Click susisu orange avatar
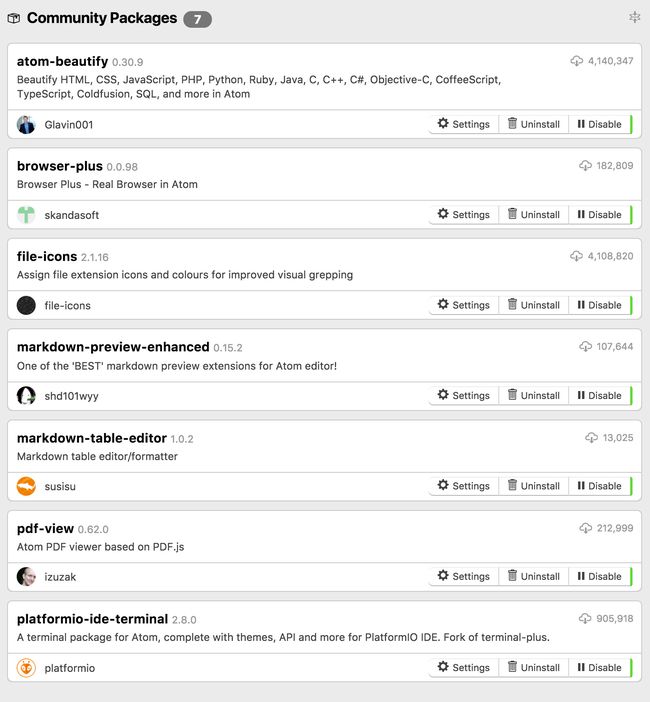 tap(26, 486)
